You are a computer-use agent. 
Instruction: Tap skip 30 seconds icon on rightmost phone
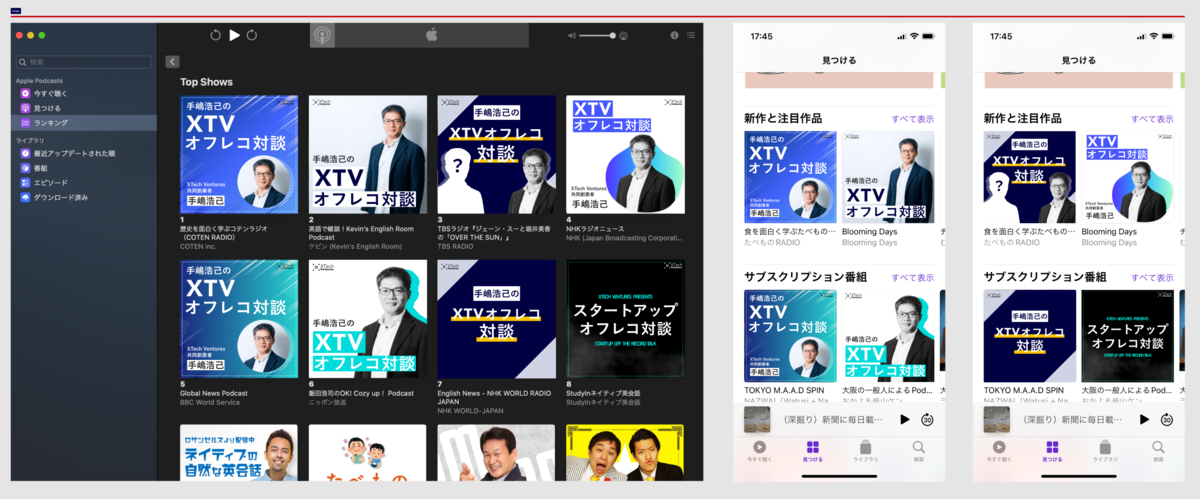point(1167,420)
